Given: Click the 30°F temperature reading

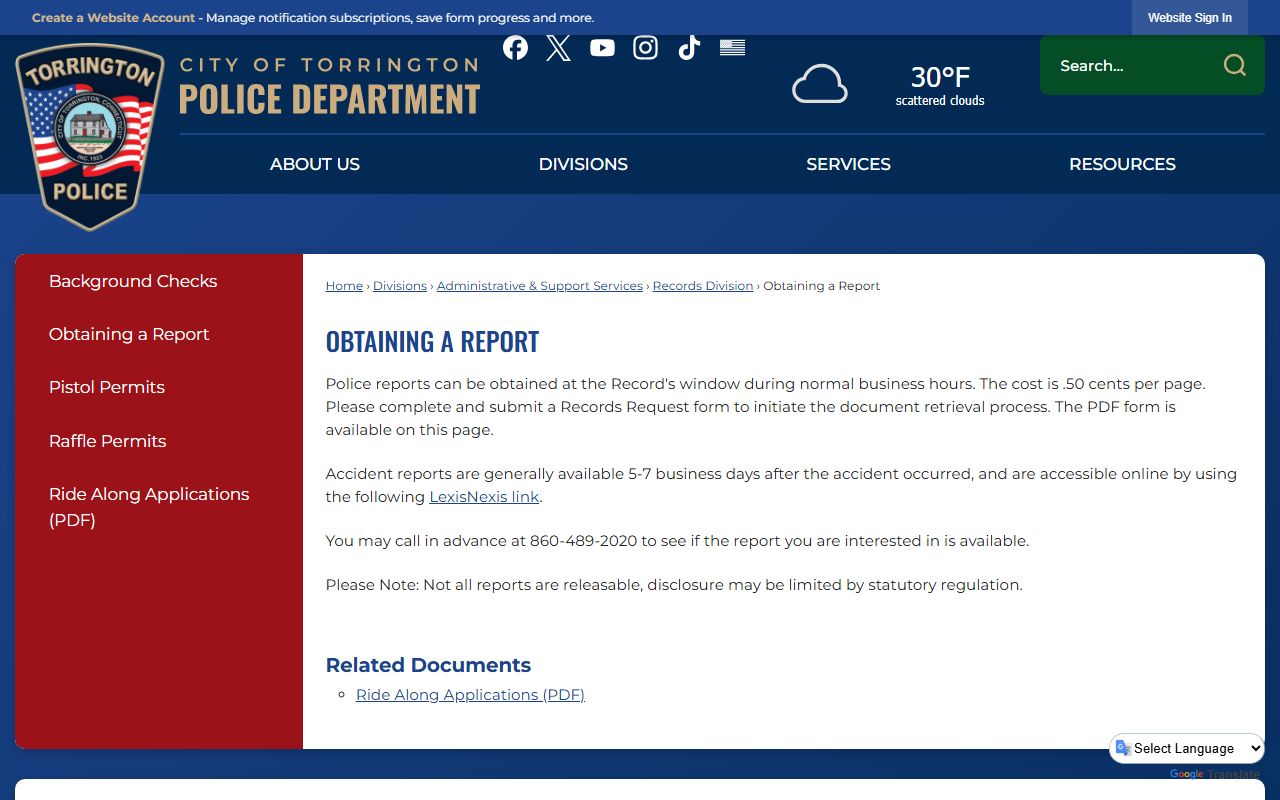Looking at the screenshot, I should click(940, 77).
